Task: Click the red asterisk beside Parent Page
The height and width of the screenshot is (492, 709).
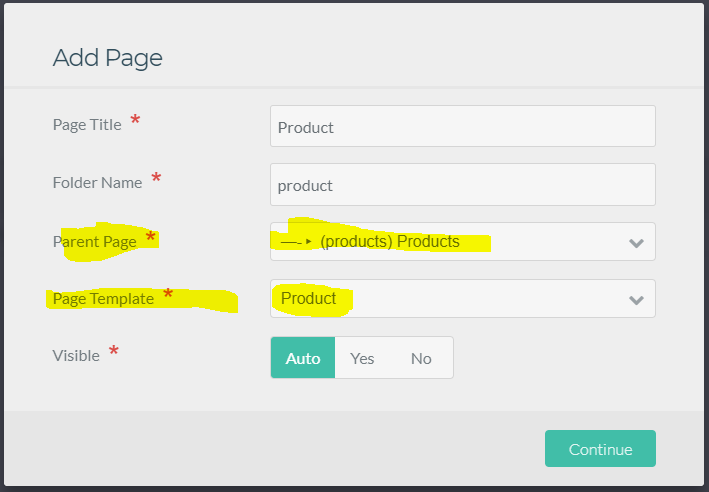Action: coord(151,238)
